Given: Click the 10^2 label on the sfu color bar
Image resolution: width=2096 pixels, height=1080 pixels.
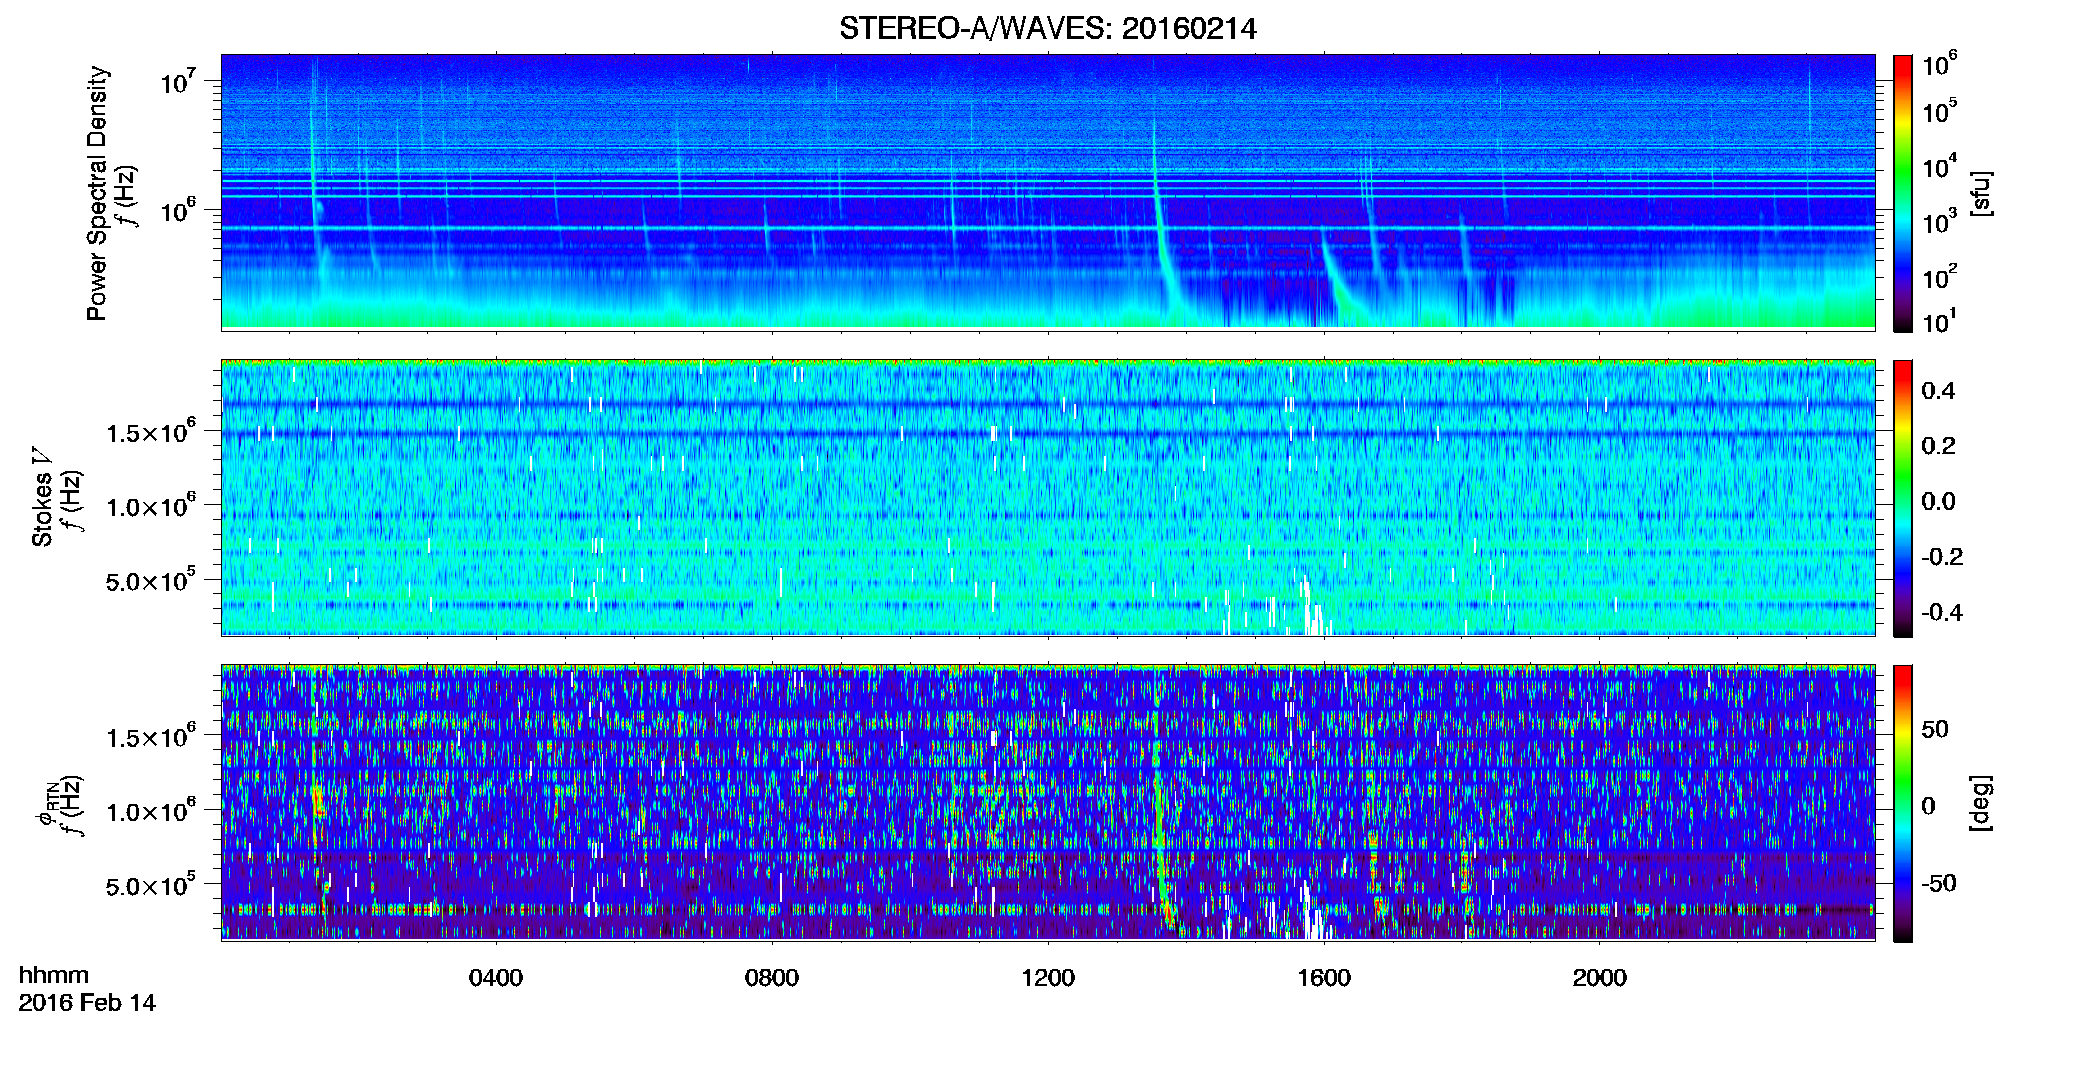Looking at the screenshot, I should click(x=1940, y=277).
